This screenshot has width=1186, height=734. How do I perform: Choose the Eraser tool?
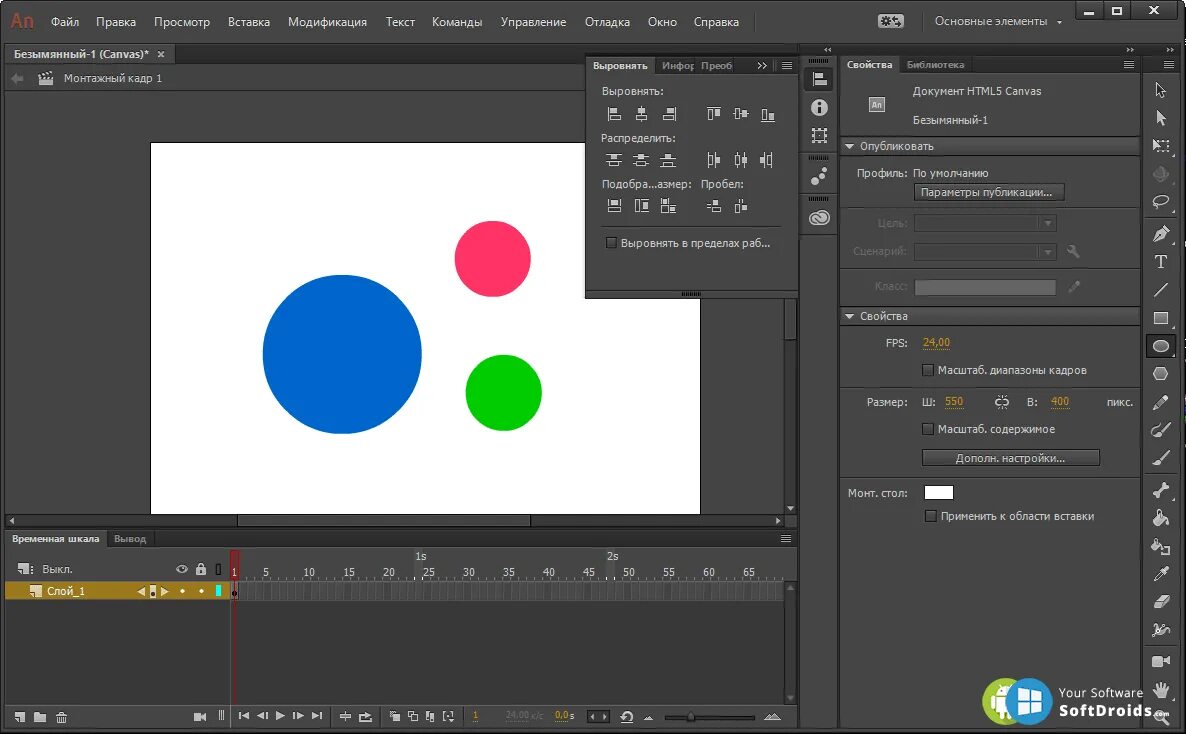click(x=1160, y=602)
